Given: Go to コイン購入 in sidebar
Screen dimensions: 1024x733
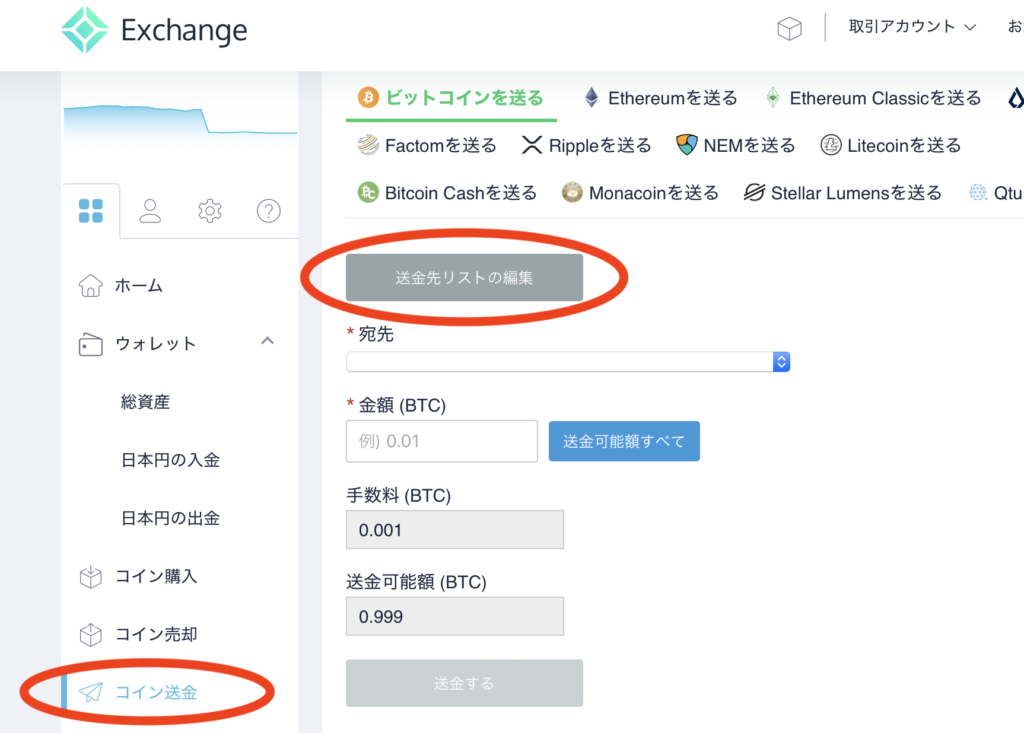Looking at the screenshot, I should (156, 576).
